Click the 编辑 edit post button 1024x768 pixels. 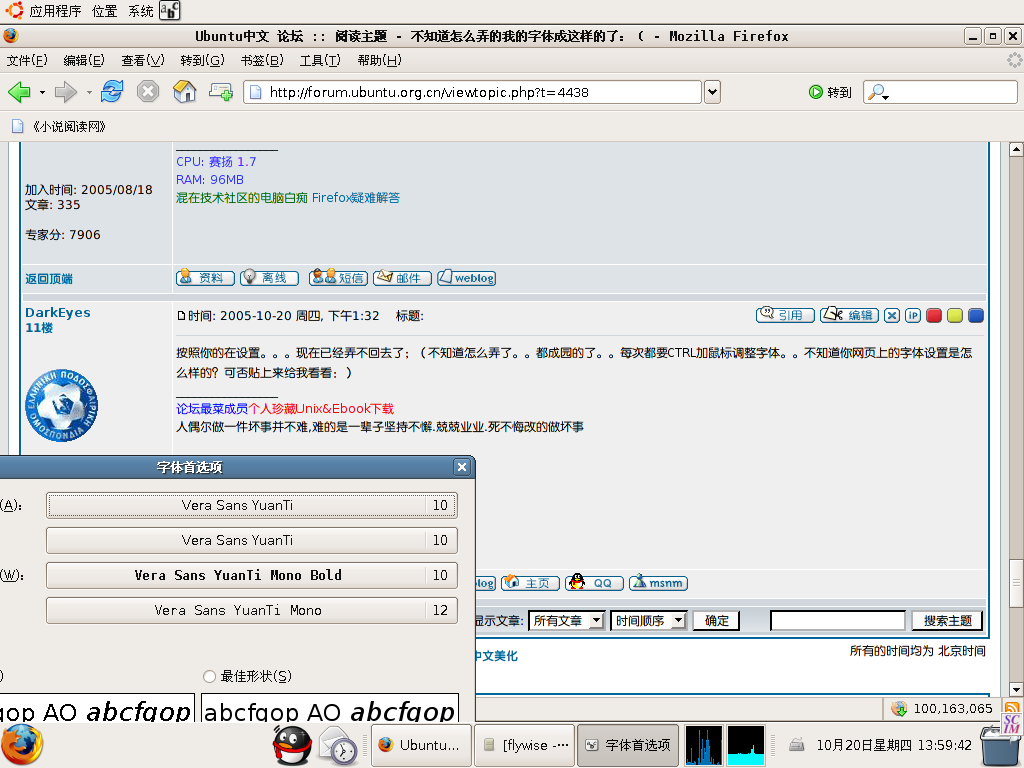(849, 315)
